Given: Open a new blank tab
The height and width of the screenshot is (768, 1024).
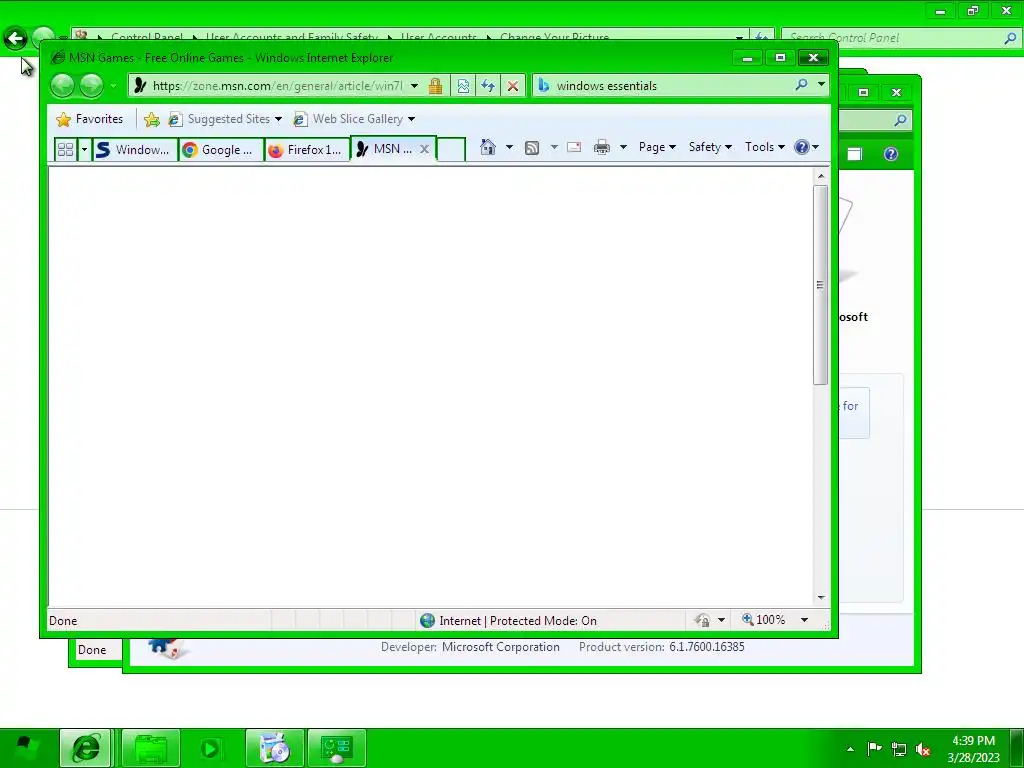Looking at the screenshot, I should point(451,150).
